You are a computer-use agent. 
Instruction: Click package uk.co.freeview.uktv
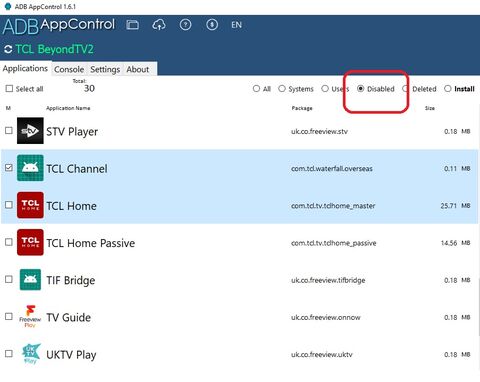pyautogui.click(x=321, y=355)
